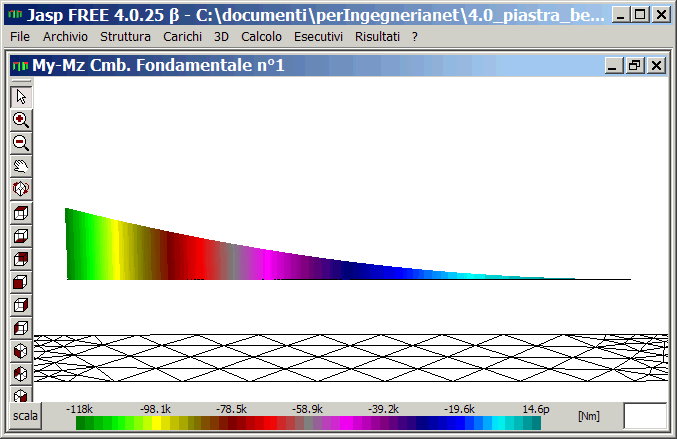The image size is (677, 439).
Task: Click the -58.9k legend value
Action: (x=307, y=409)
